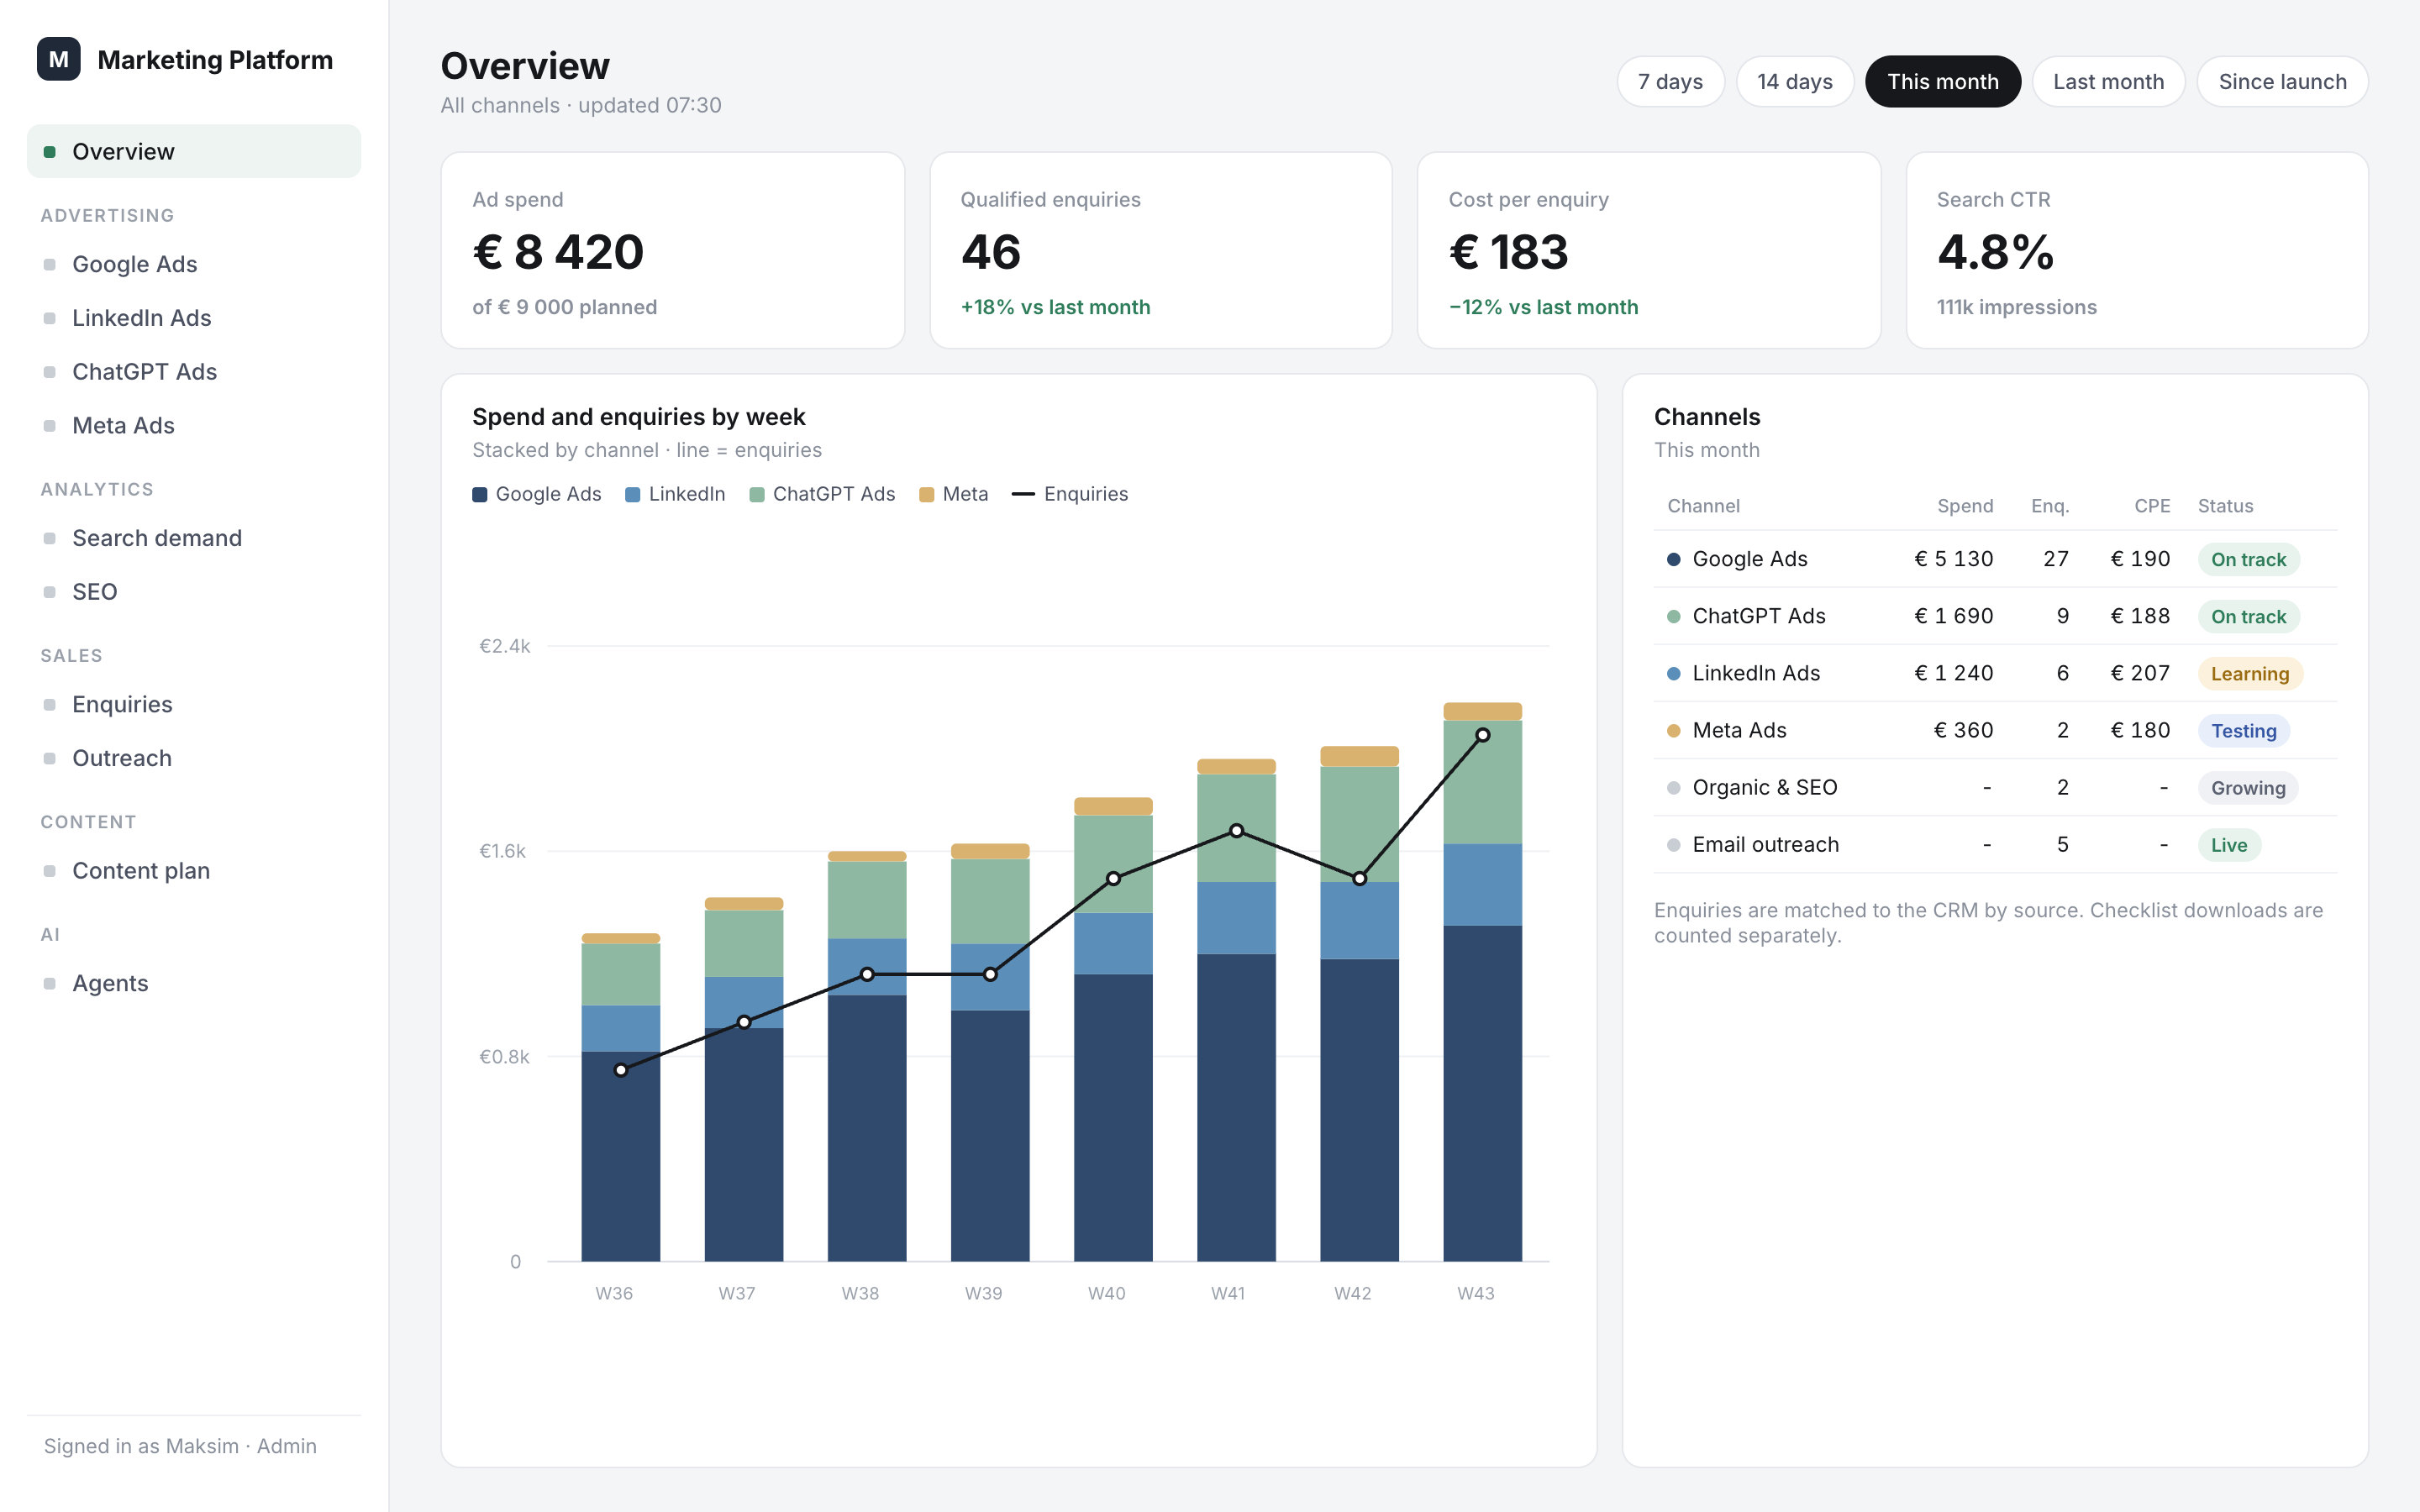Switch to Last month range
Screen dimensions: 2420x1512
2108,82
